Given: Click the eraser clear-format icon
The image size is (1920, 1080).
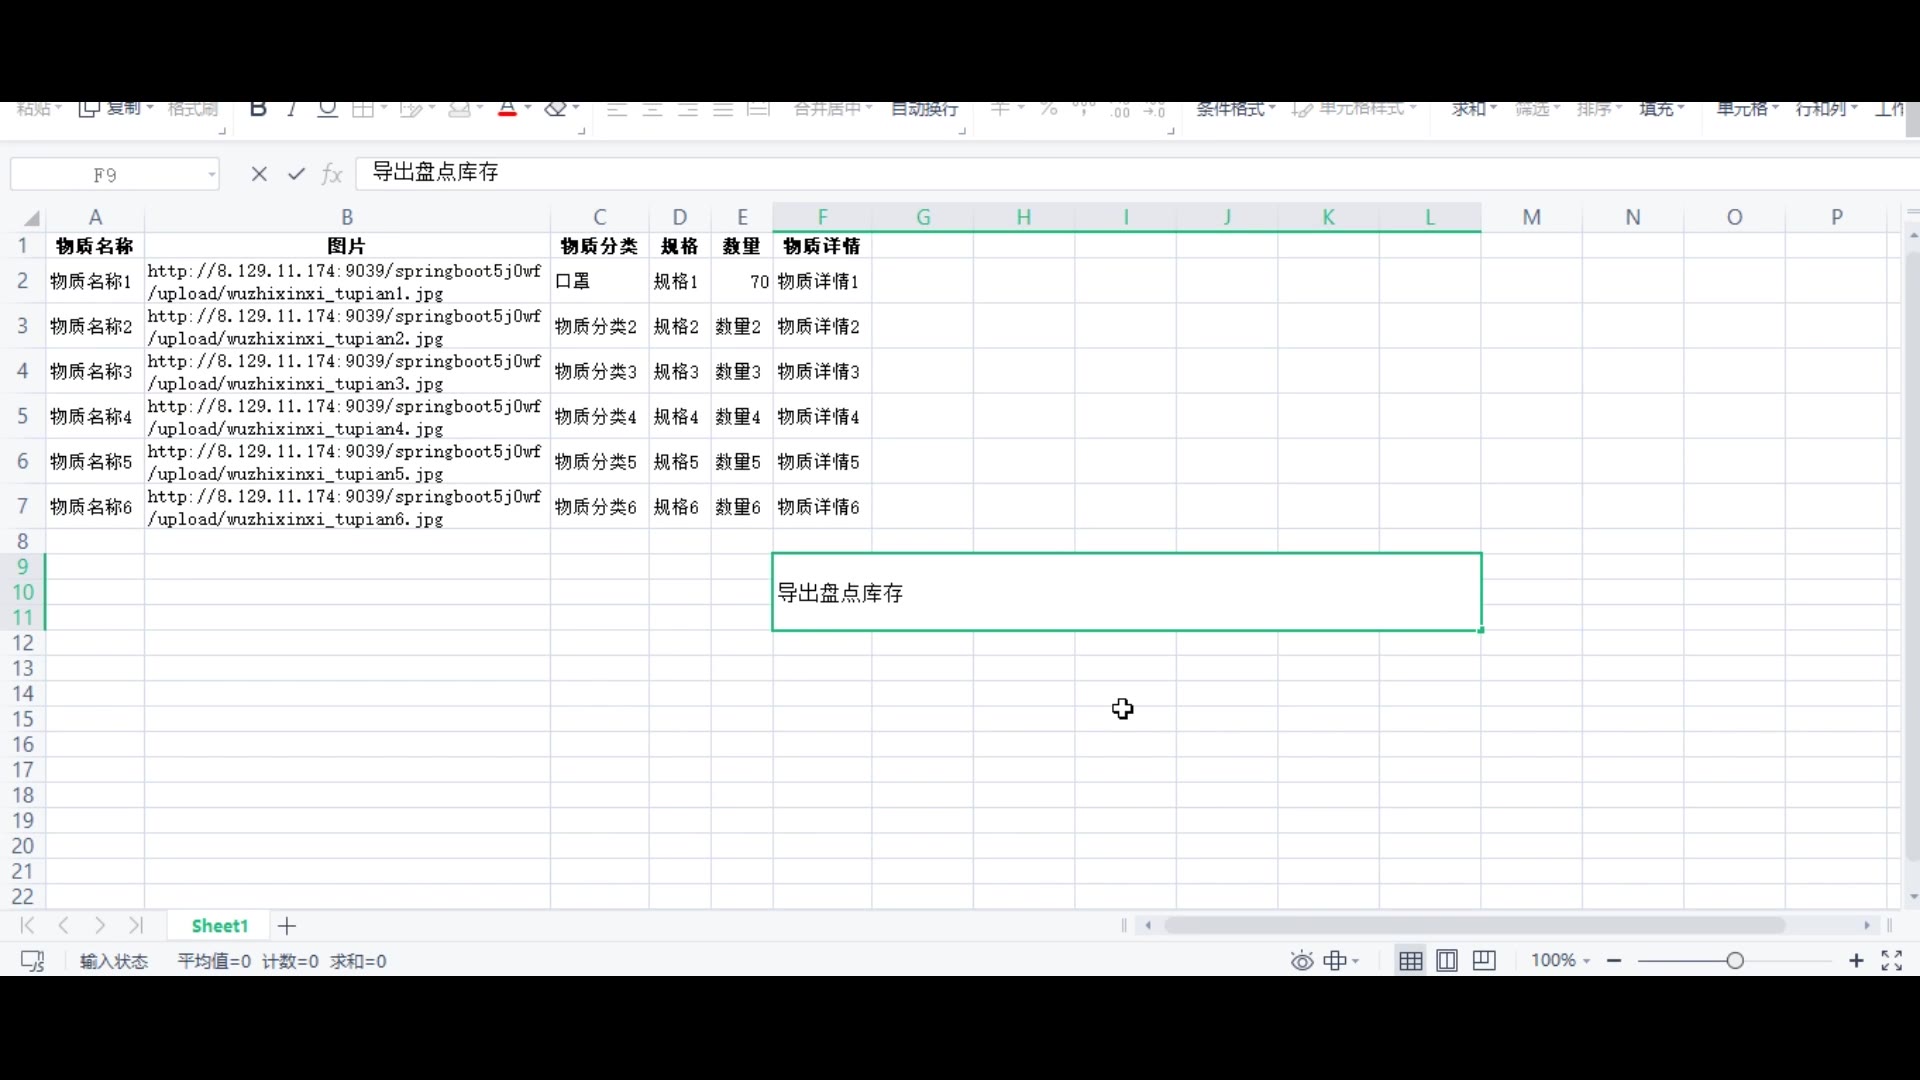Looking at the screenshot, I should (556, 109).
